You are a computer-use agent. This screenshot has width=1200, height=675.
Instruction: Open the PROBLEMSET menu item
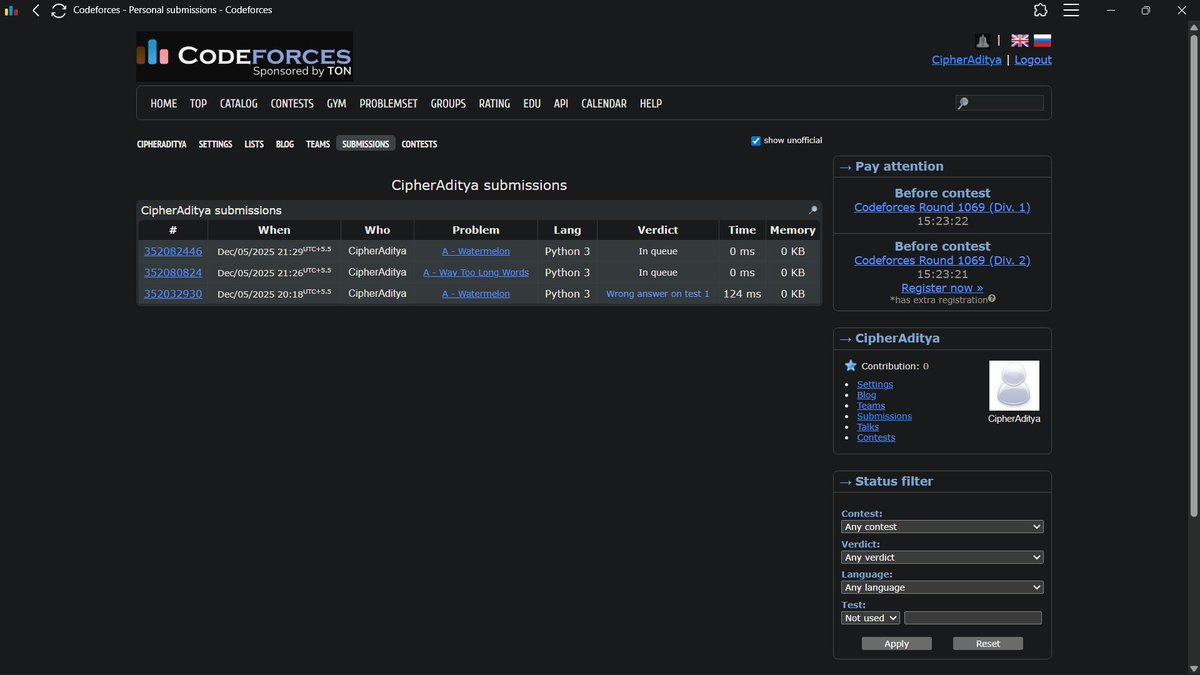[x=389, y=104]
